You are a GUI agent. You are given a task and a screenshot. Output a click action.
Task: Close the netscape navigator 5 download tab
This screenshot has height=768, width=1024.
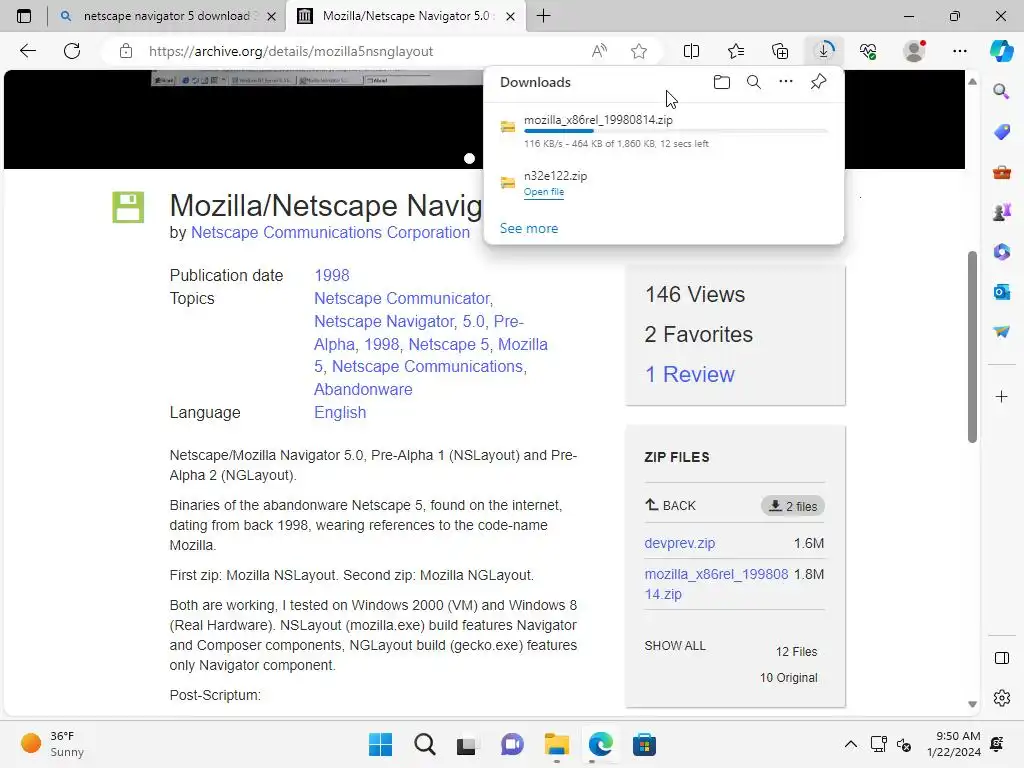[272, 16]
